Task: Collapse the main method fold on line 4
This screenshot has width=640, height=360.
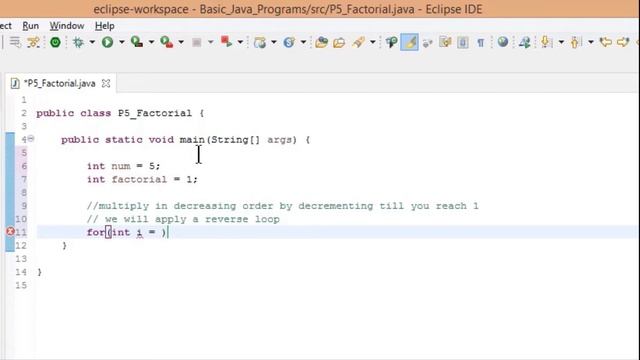Action: (31, 139)
